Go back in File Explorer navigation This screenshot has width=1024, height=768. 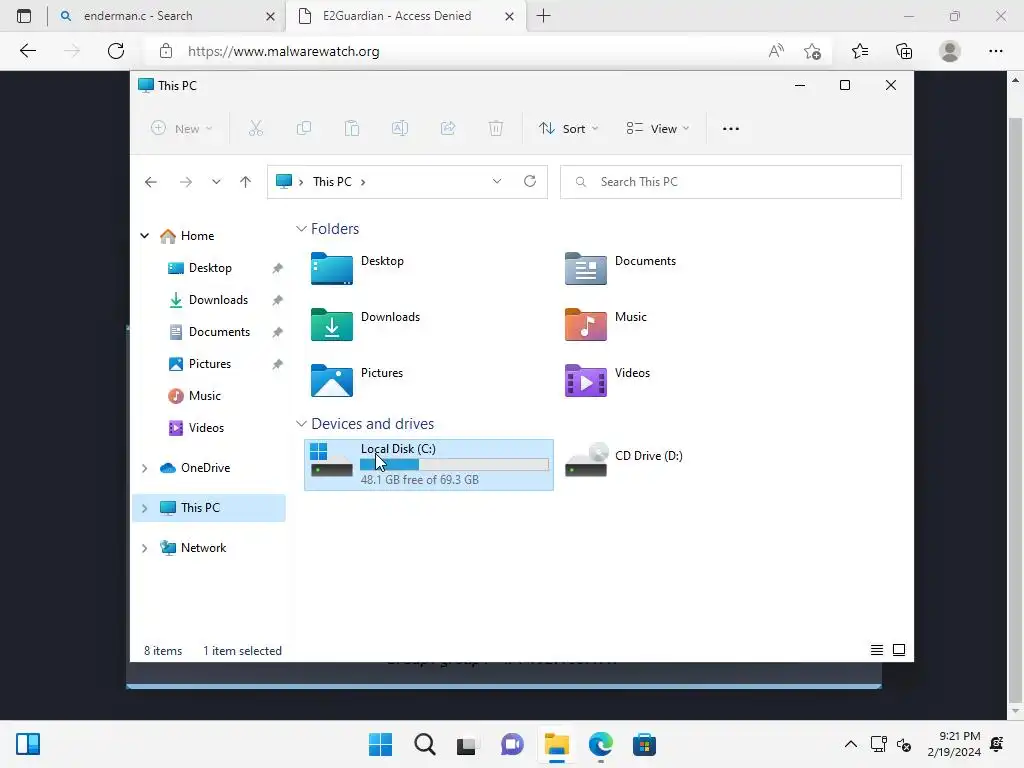tap(151, 182)
